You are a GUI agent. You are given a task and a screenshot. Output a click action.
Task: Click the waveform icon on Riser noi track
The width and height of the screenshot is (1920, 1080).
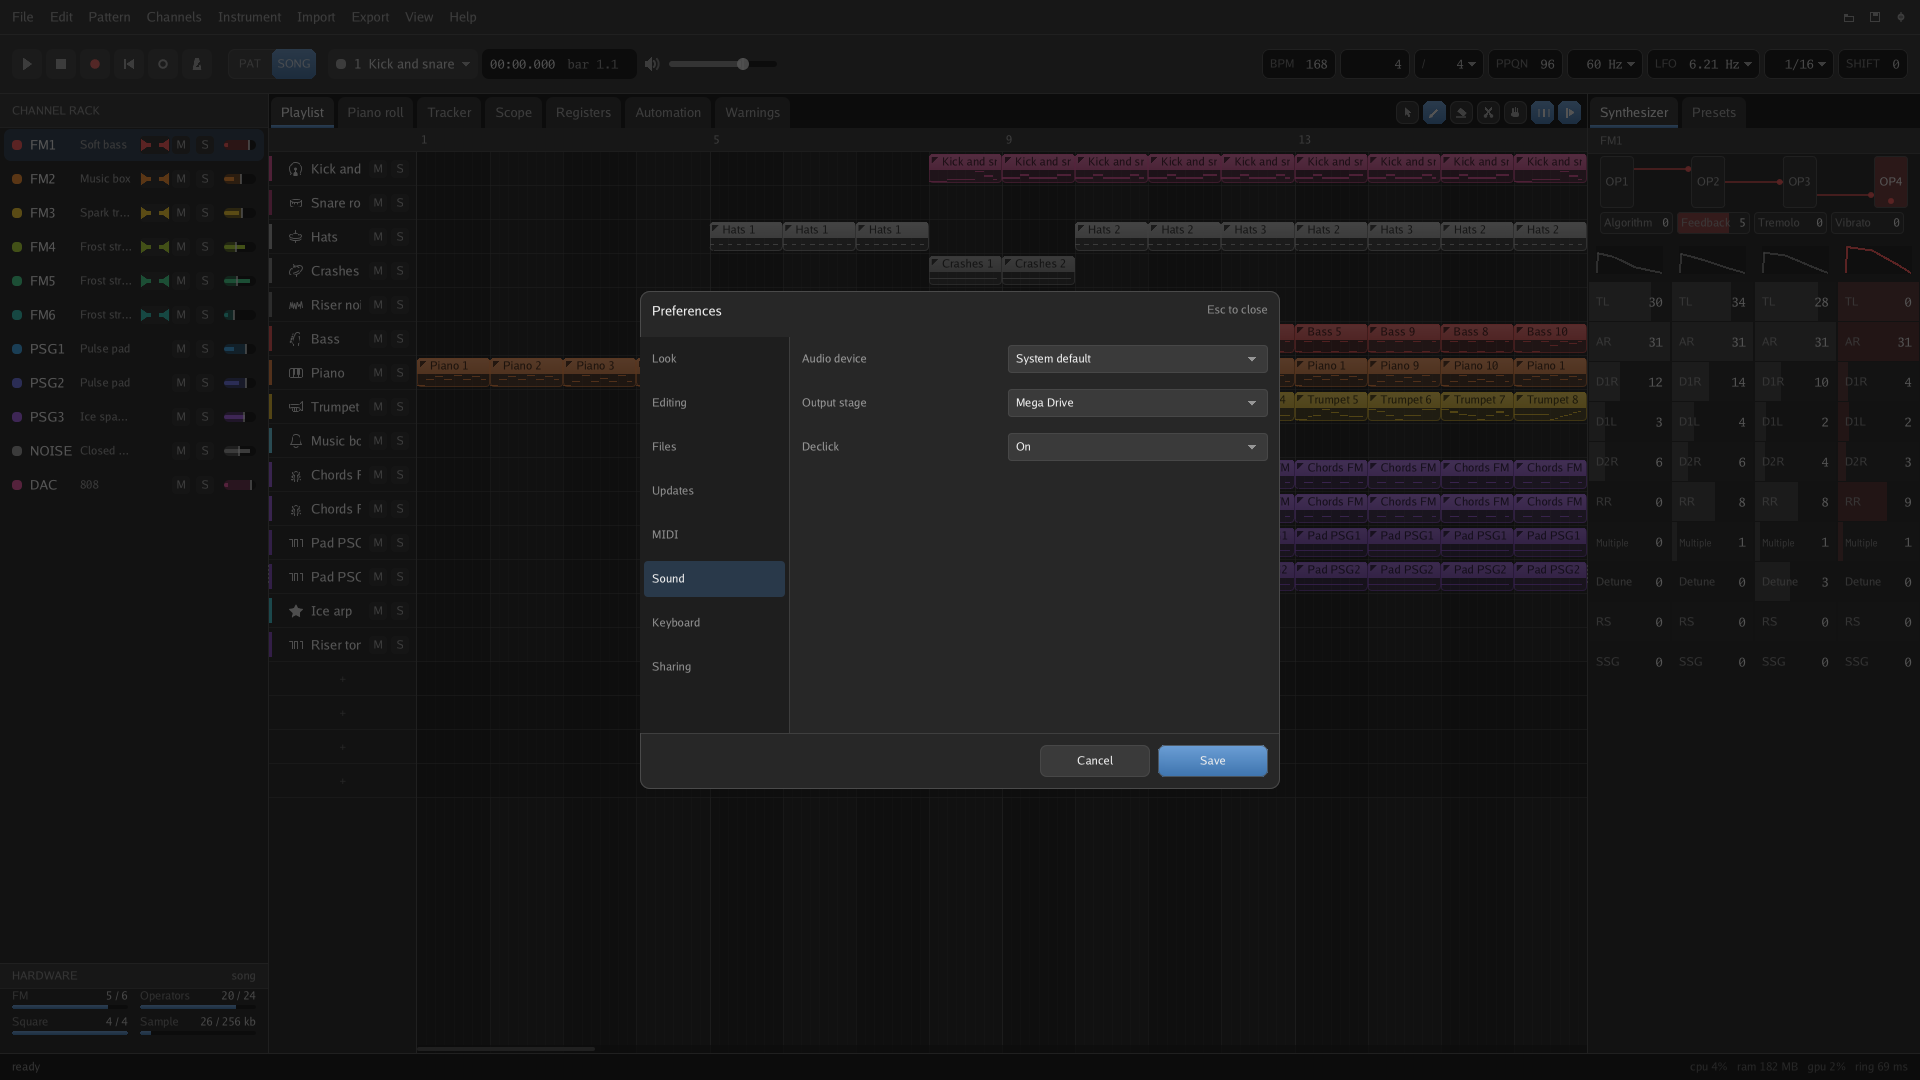[296, 305]
